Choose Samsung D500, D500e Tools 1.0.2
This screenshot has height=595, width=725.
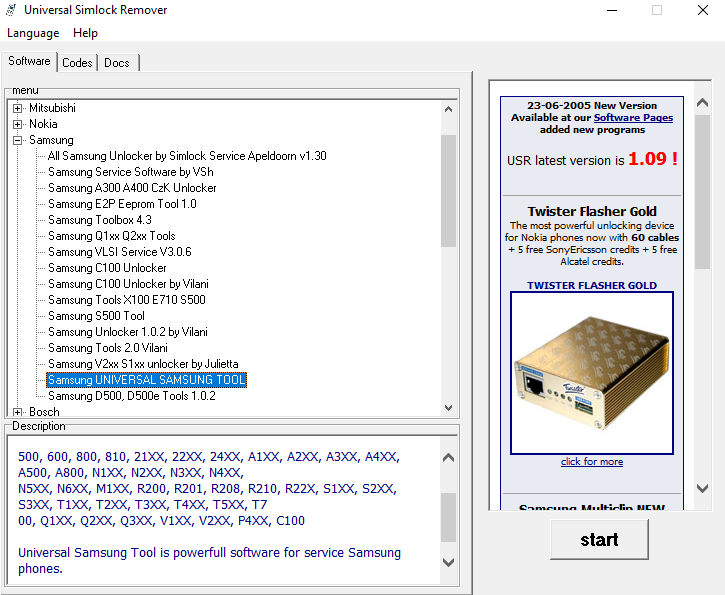point(131,396)
